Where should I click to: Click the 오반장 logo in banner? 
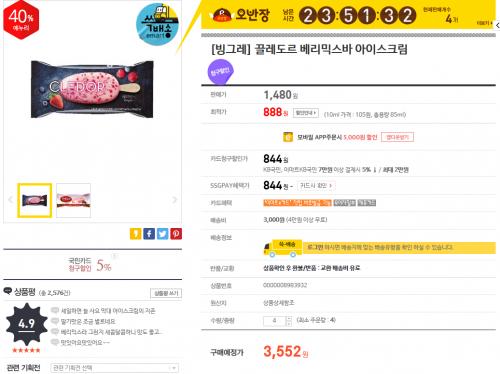coord(241,15)
